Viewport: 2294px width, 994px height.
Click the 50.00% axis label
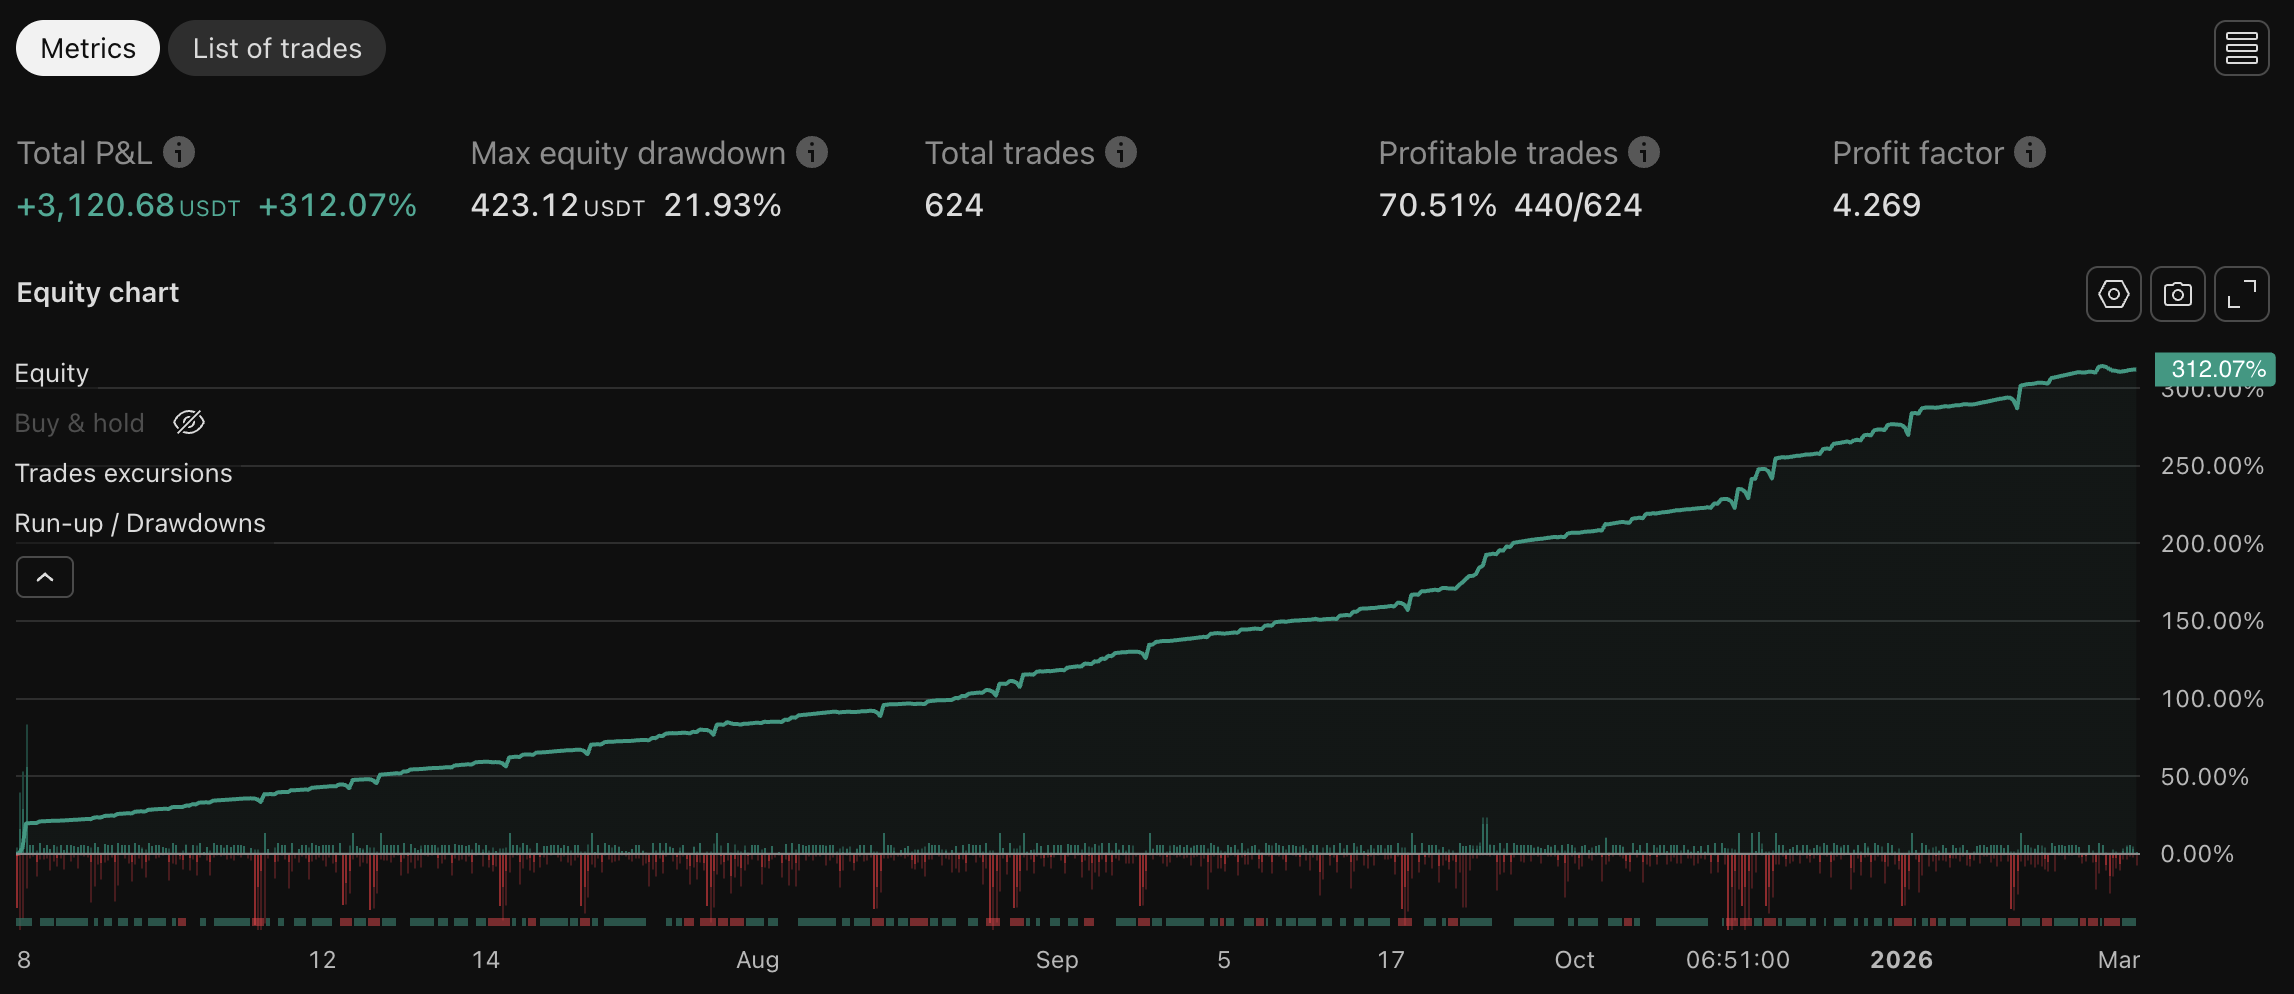[x=2204, y=777]
